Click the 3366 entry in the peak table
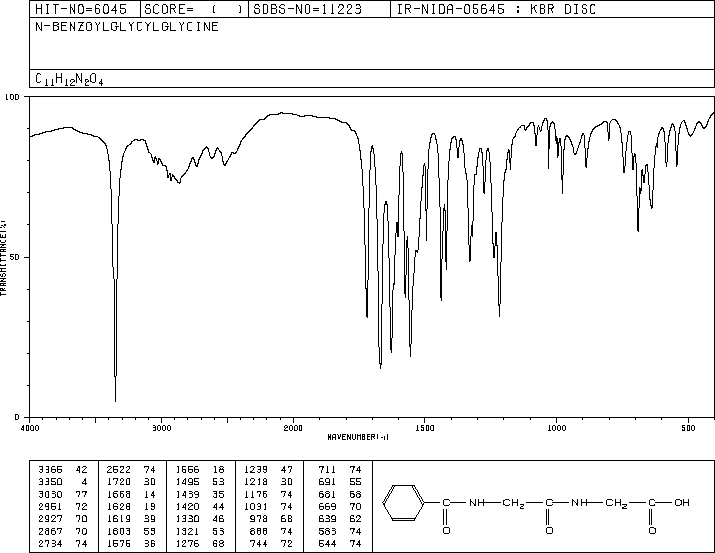 (49, 467)
